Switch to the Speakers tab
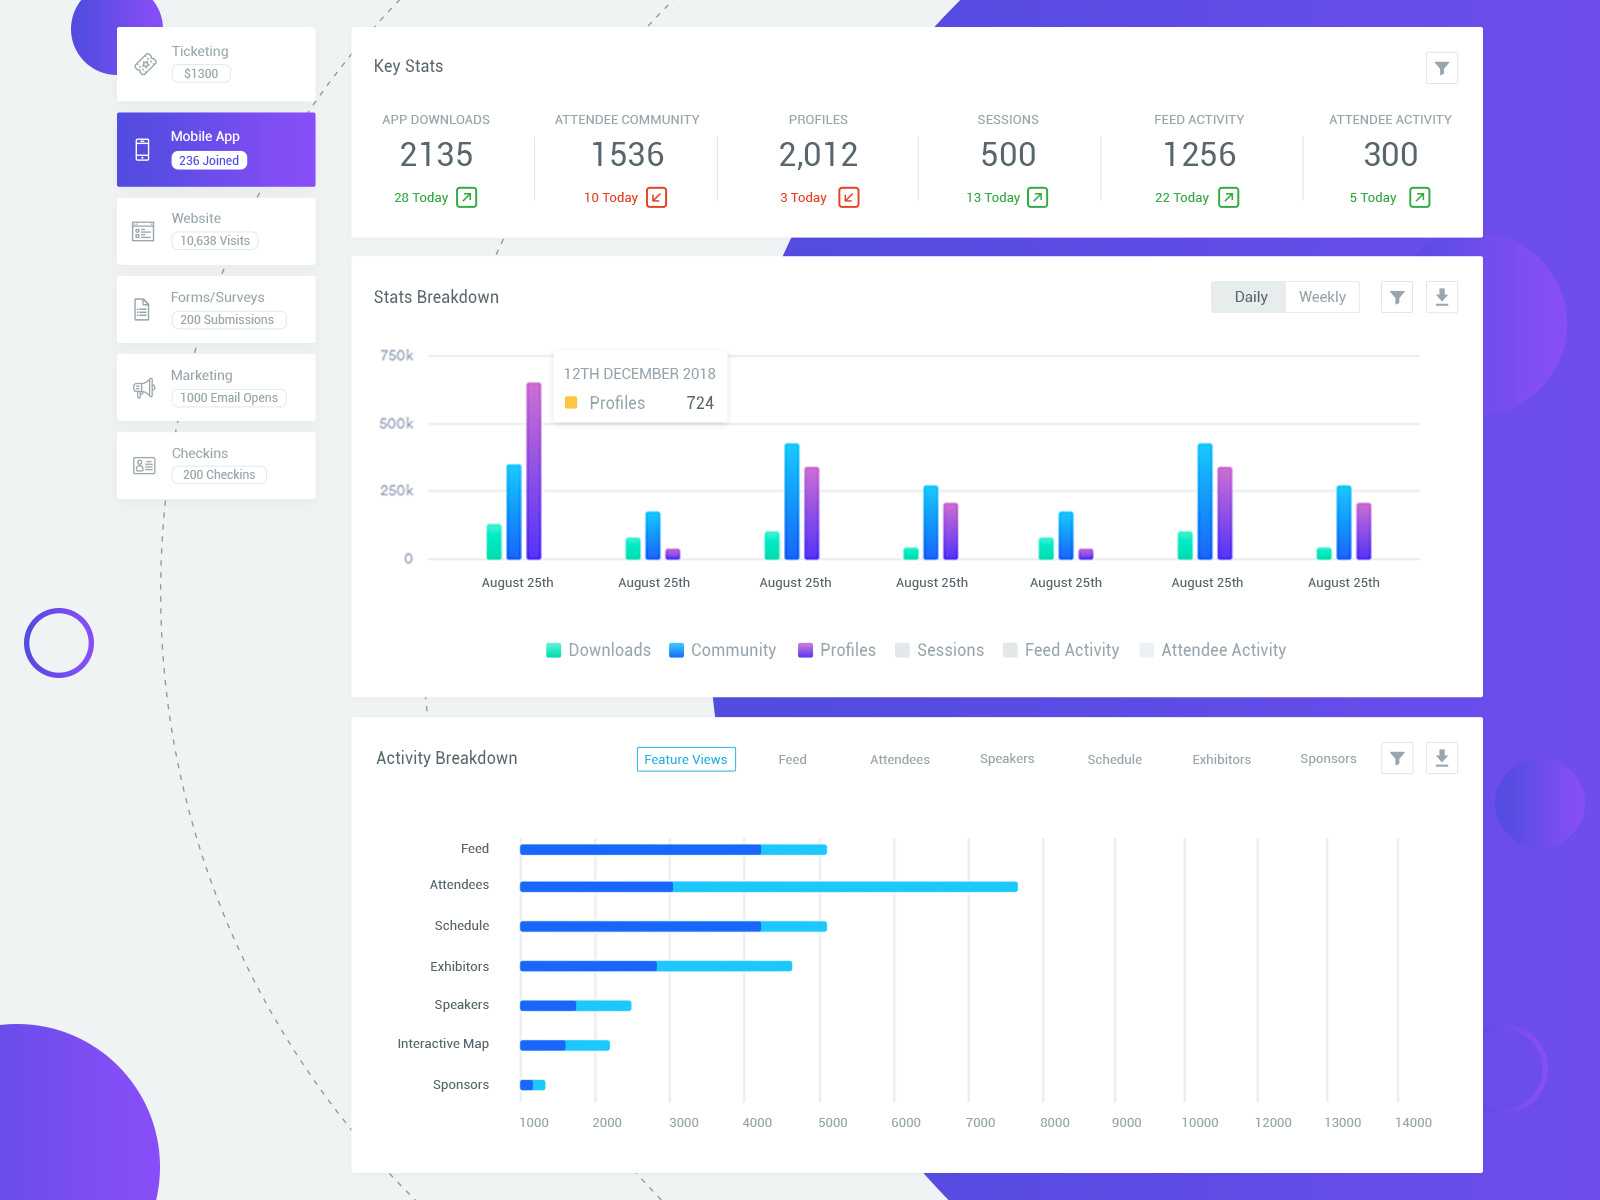1600x1200 pixels. click(x=1006, y=759)
